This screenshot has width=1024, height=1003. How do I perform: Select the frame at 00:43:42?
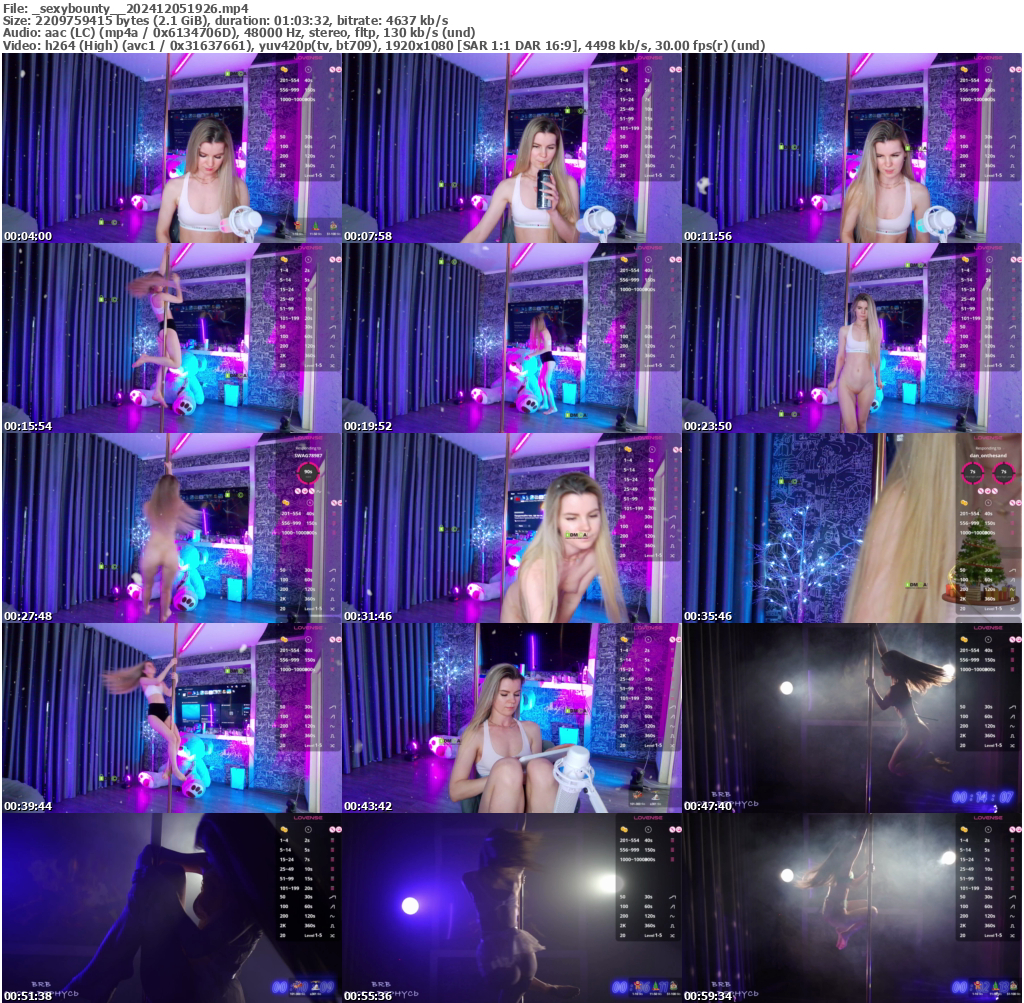click(511, 718)
